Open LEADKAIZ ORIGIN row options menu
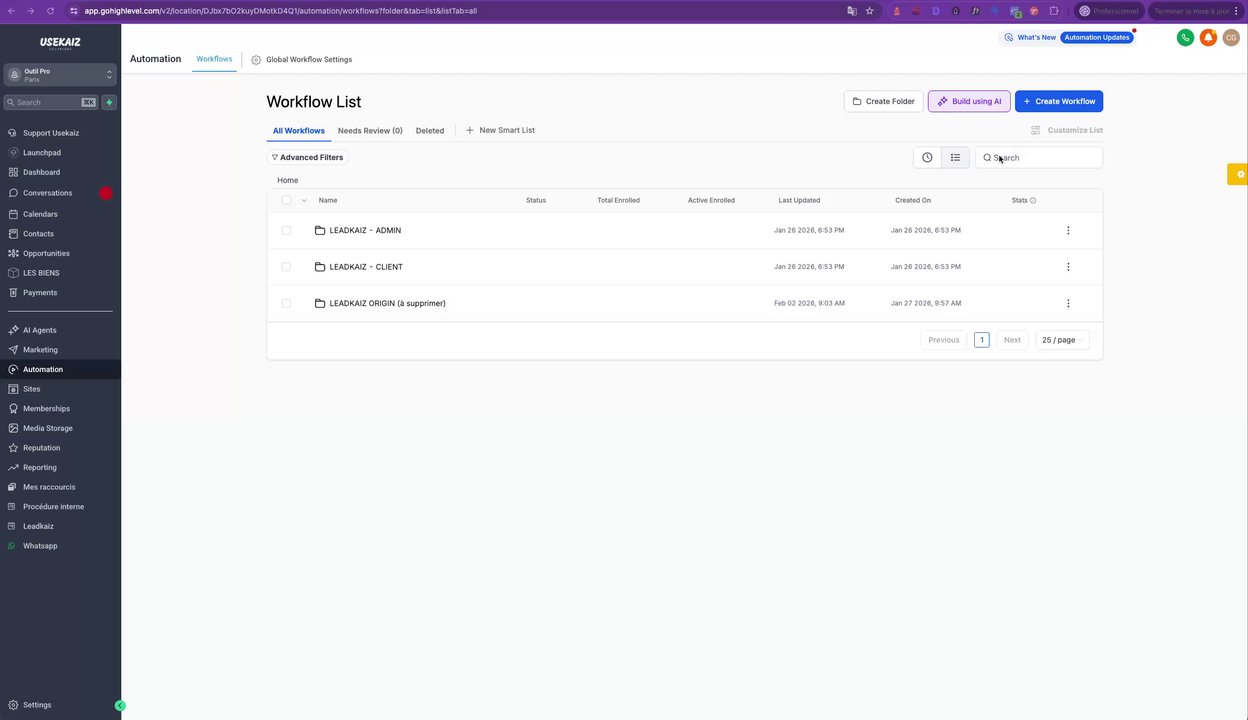 1068,303
